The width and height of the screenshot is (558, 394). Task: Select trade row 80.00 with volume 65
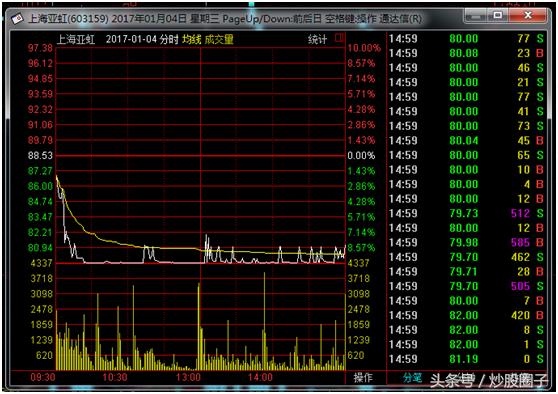(466, 155)
